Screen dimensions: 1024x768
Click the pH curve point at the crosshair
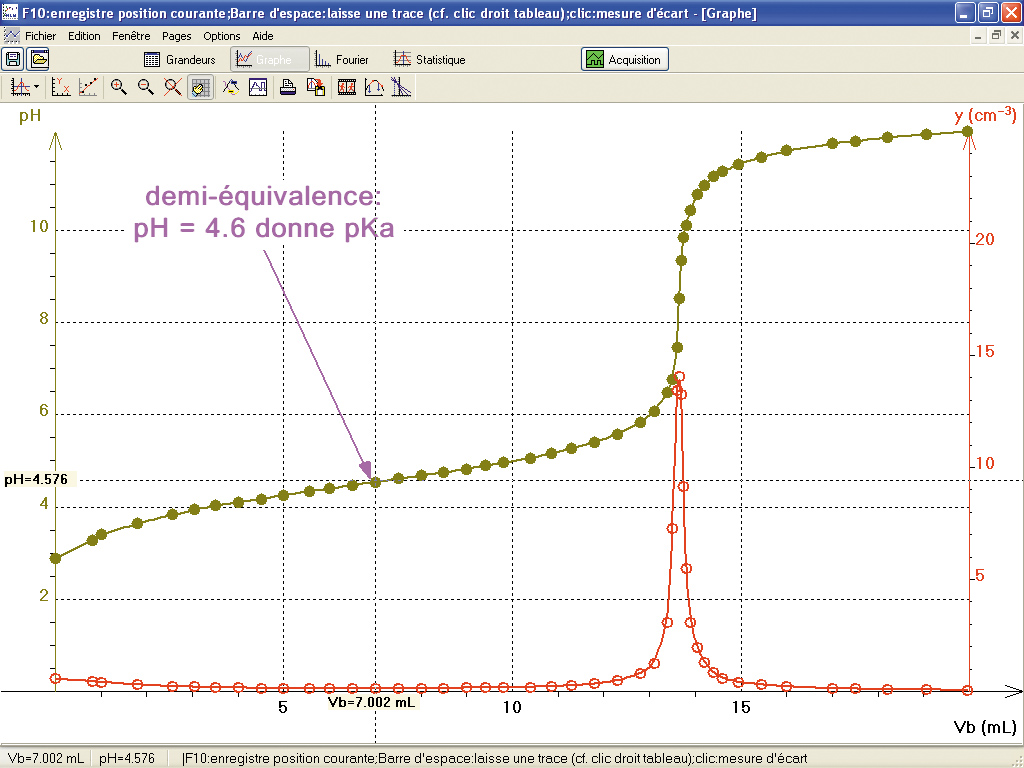376,482
